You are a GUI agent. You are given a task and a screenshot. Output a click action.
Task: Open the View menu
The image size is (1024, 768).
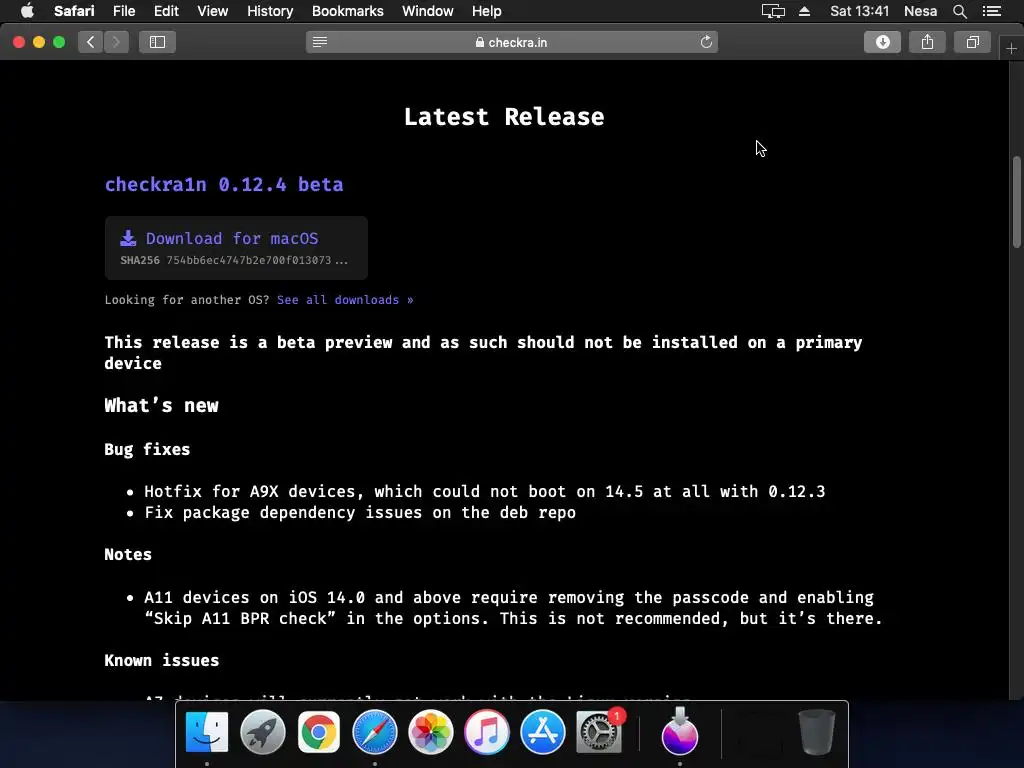point(212,11)
